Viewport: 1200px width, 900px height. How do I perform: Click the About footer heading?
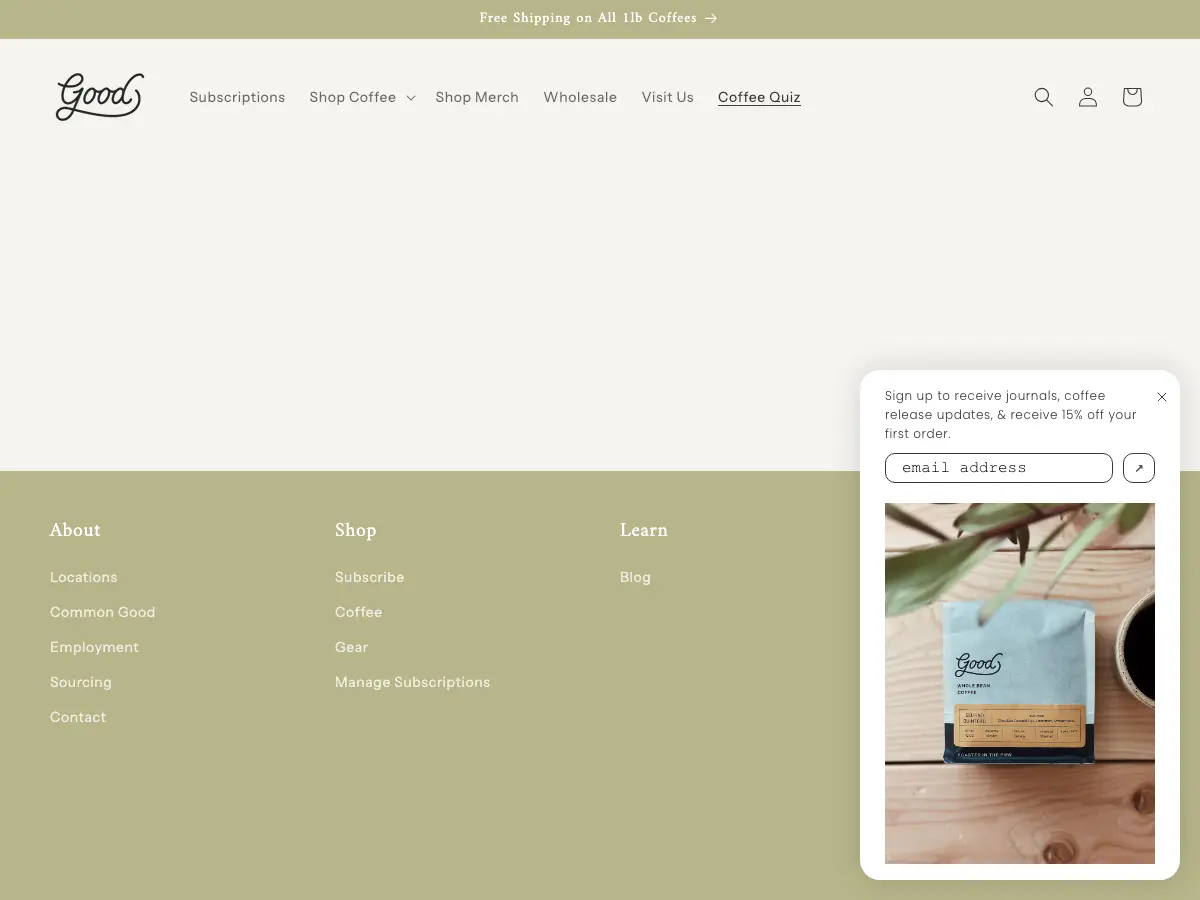tap(75, 530)
